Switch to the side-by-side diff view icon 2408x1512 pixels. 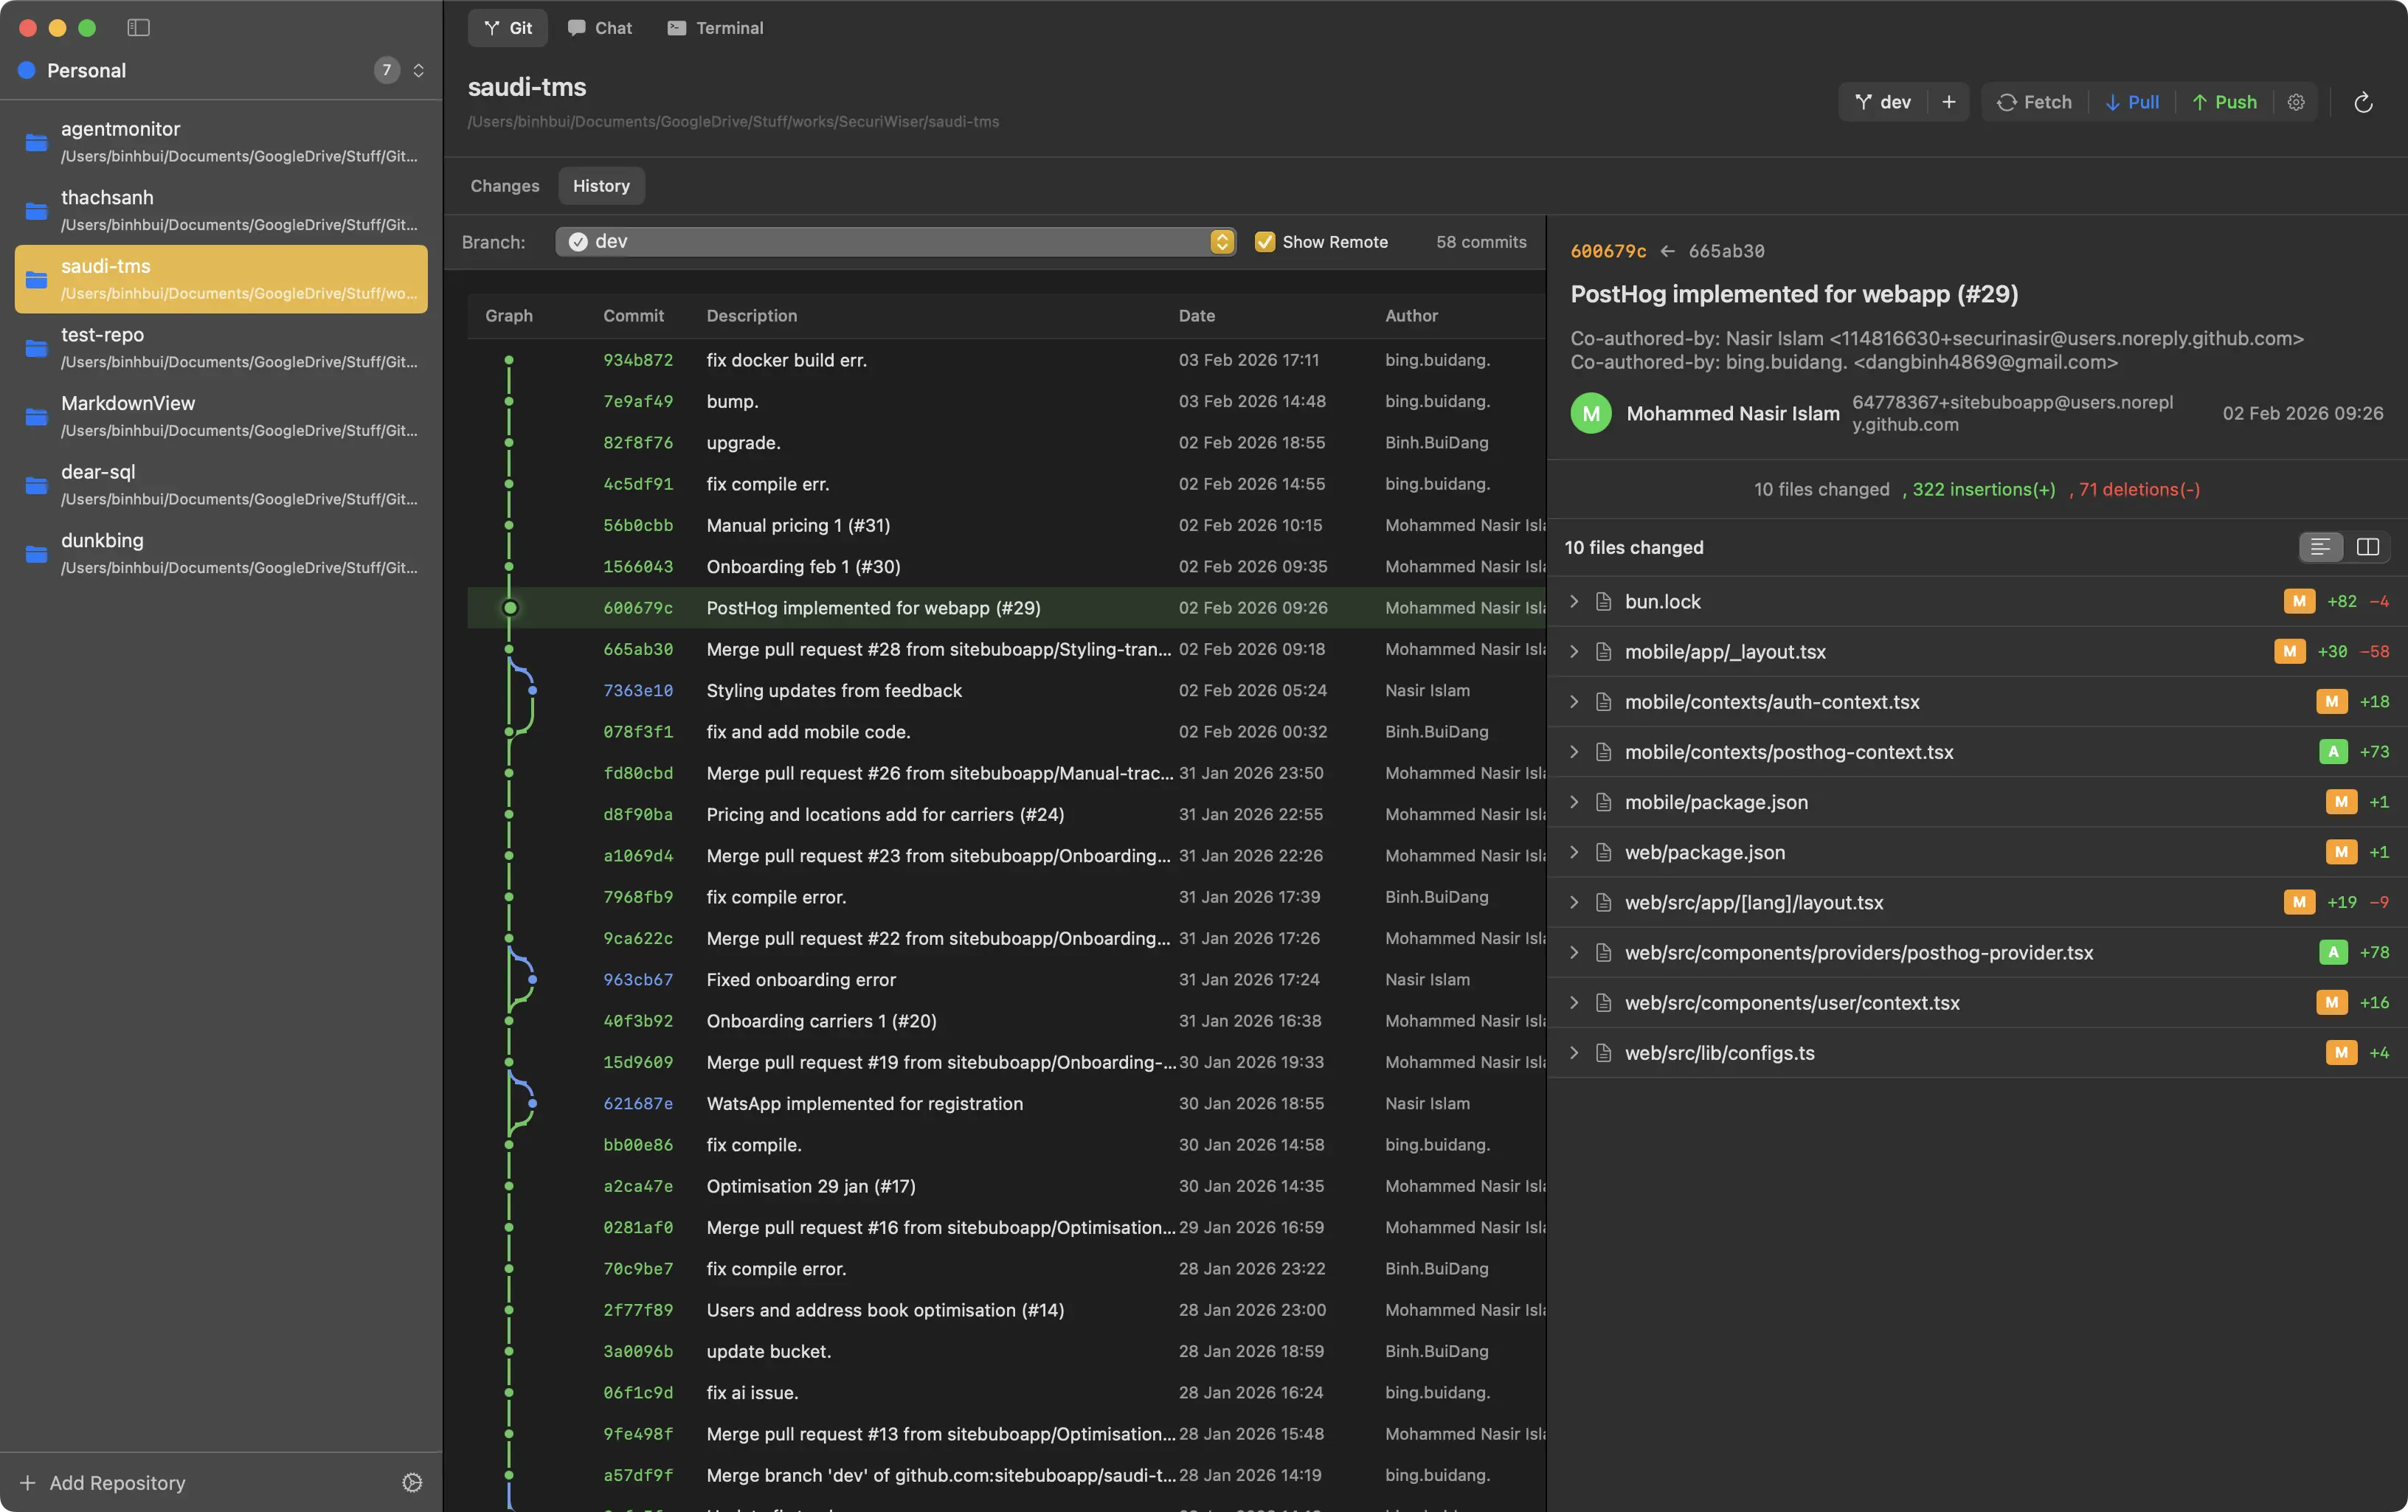(2367, 547)
